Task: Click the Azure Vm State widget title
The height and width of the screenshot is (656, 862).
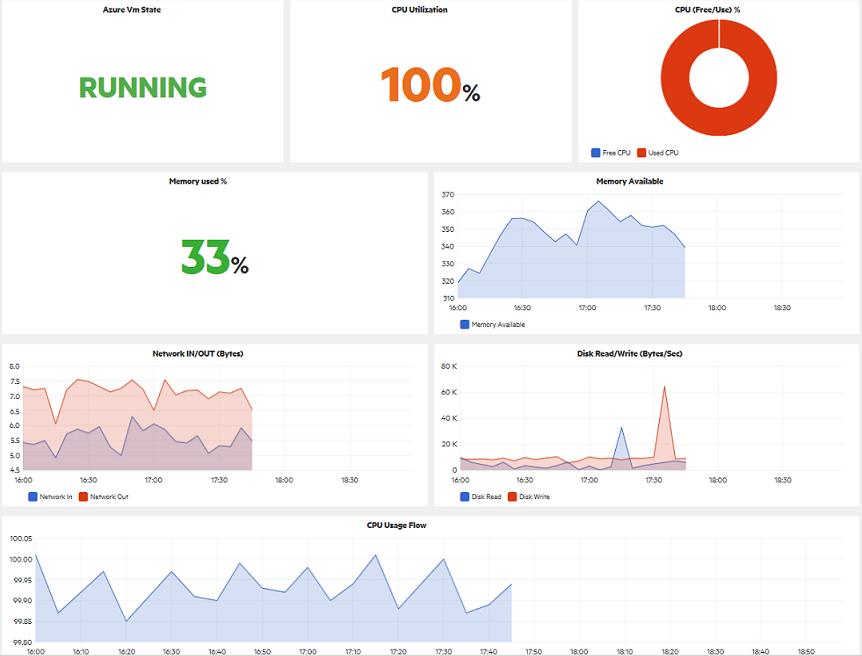Action: click(132, 9)
